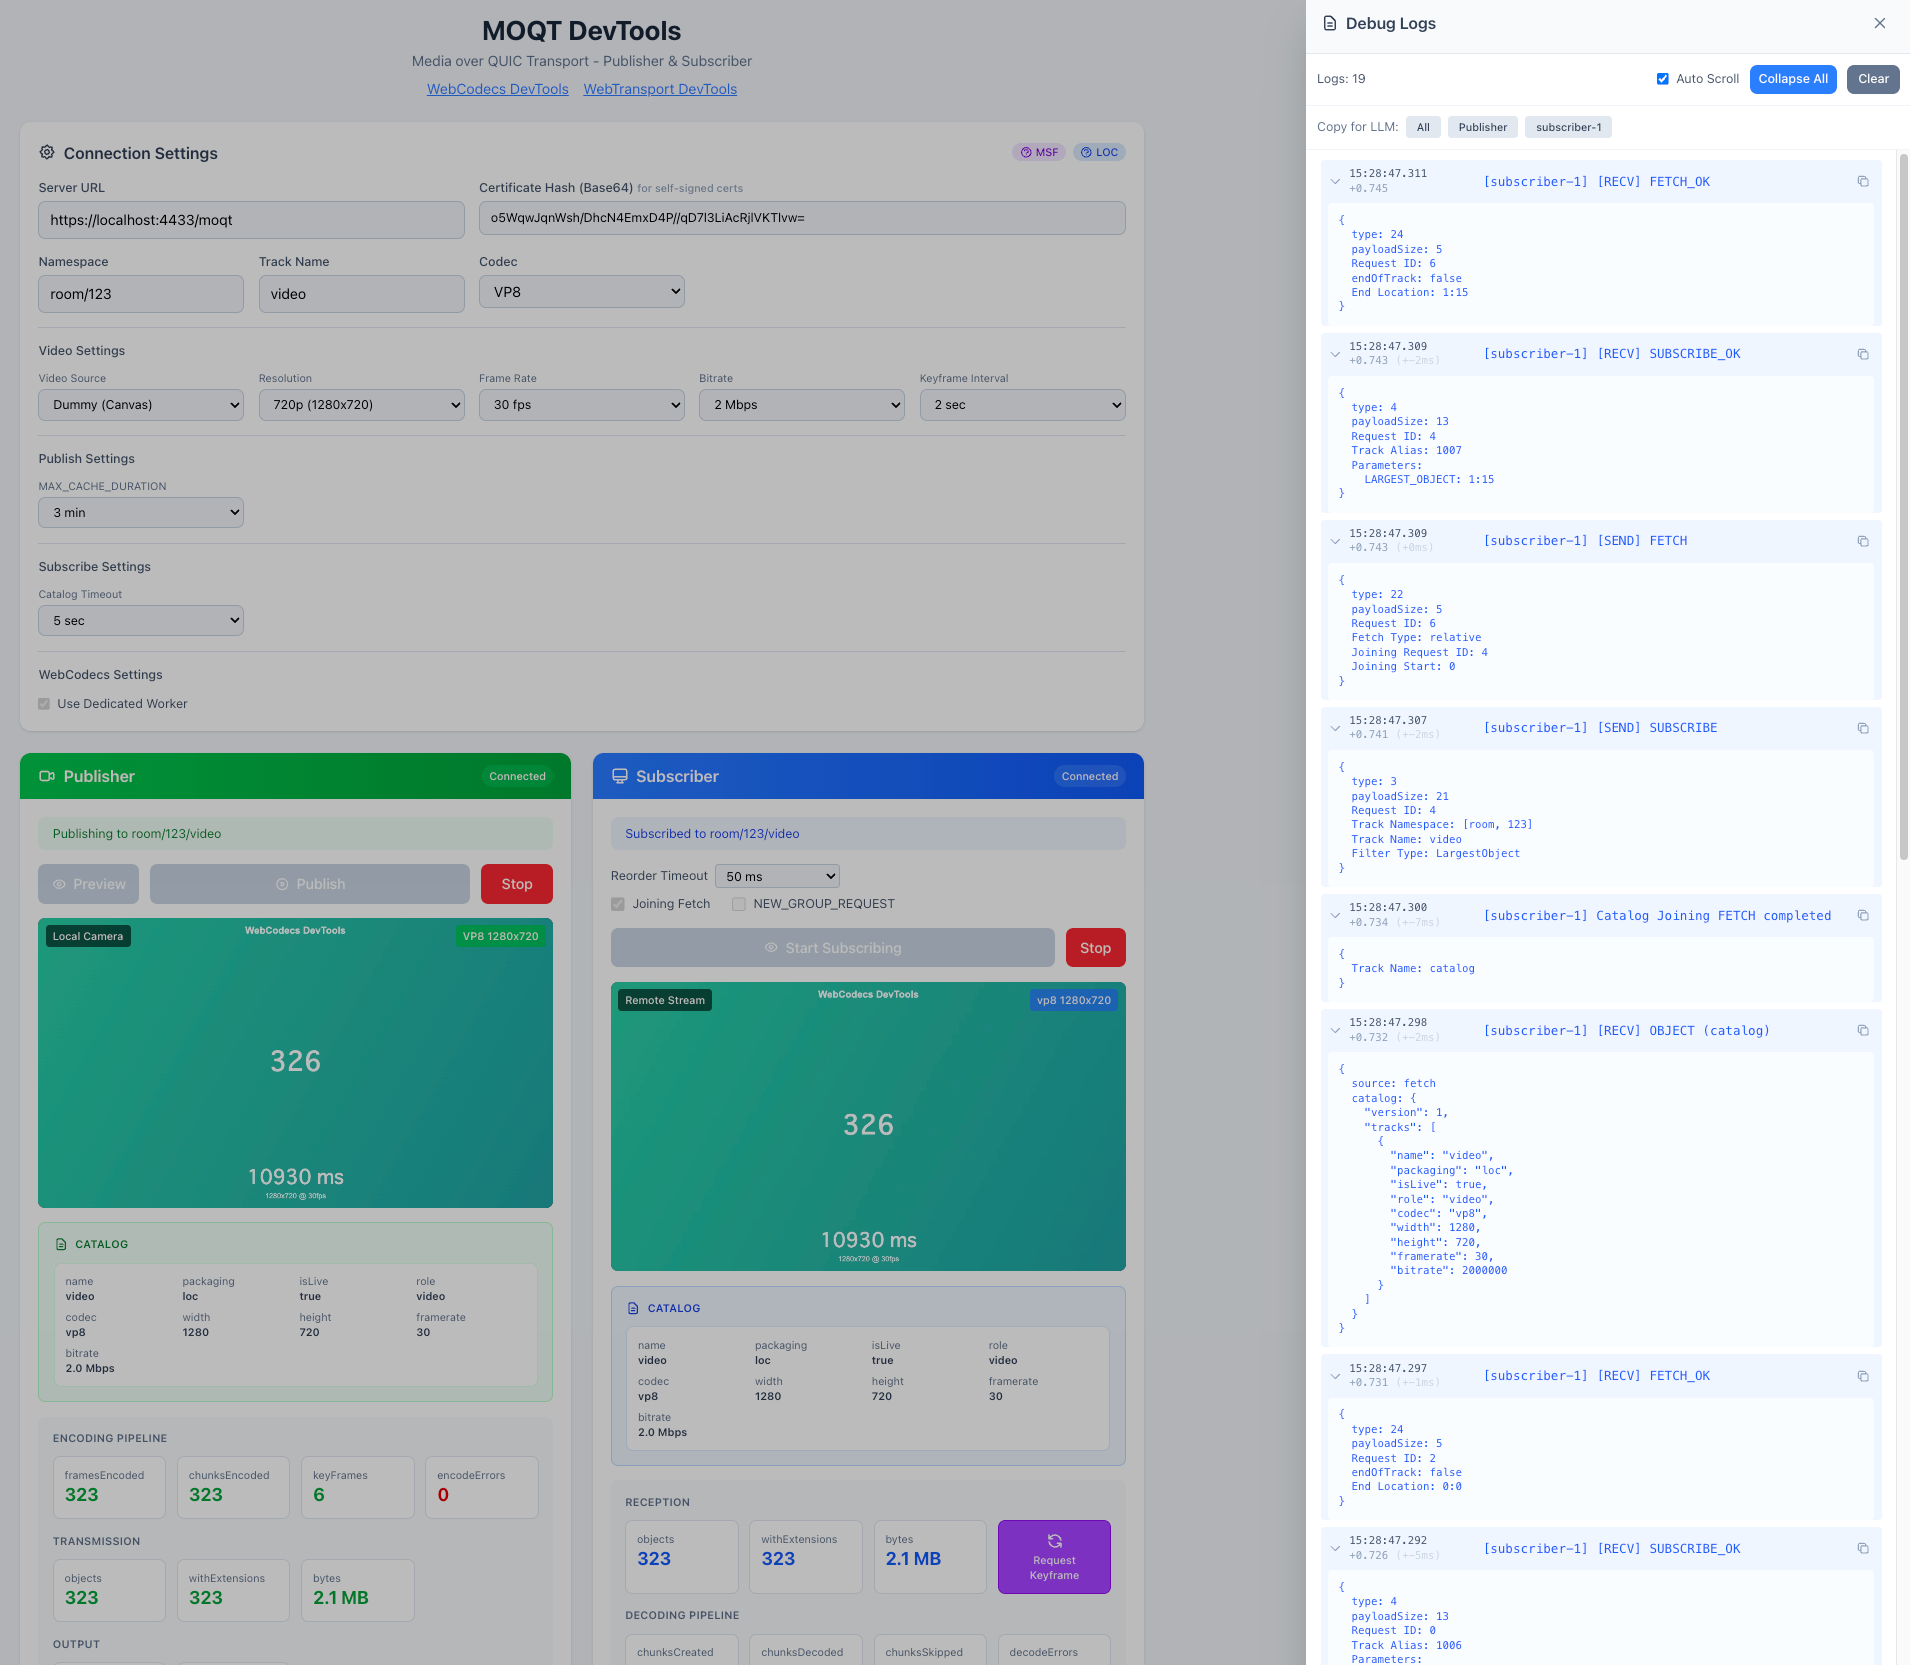Enable the NEW_GROUP_REQUEST checkbox

tap(739, 904)
